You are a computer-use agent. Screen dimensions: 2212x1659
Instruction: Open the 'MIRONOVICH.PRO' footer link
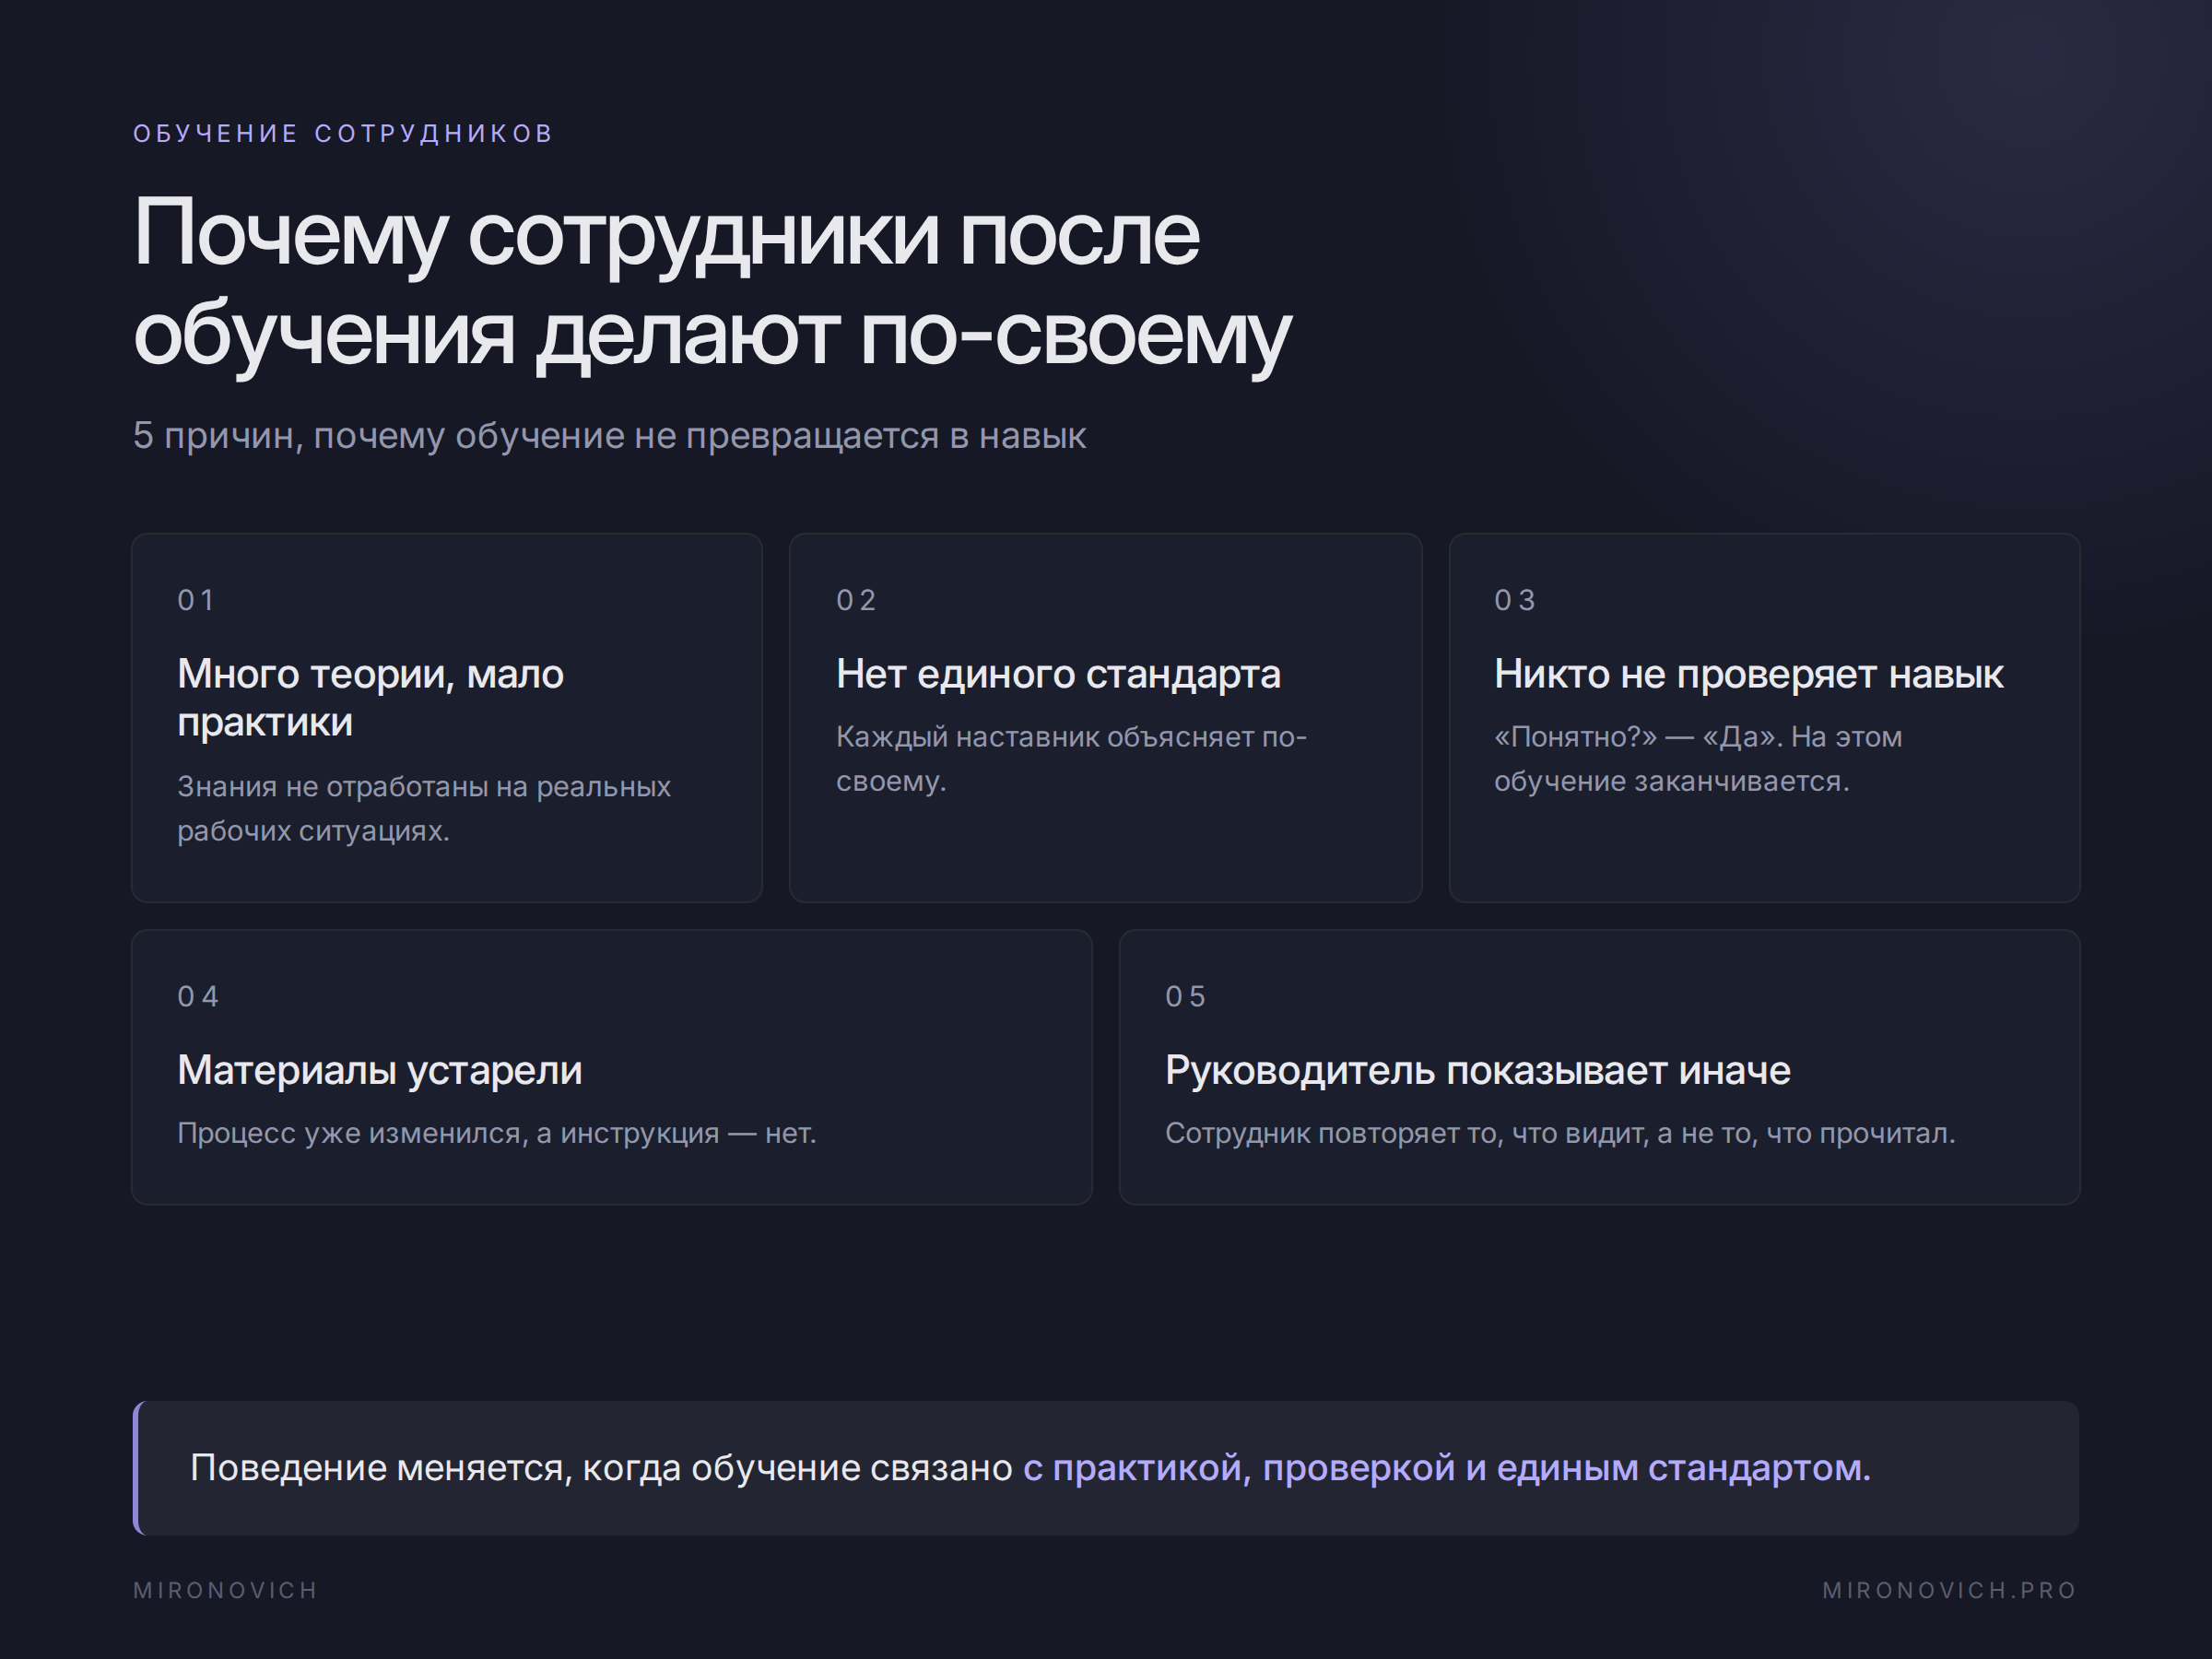(1949, 1590)
